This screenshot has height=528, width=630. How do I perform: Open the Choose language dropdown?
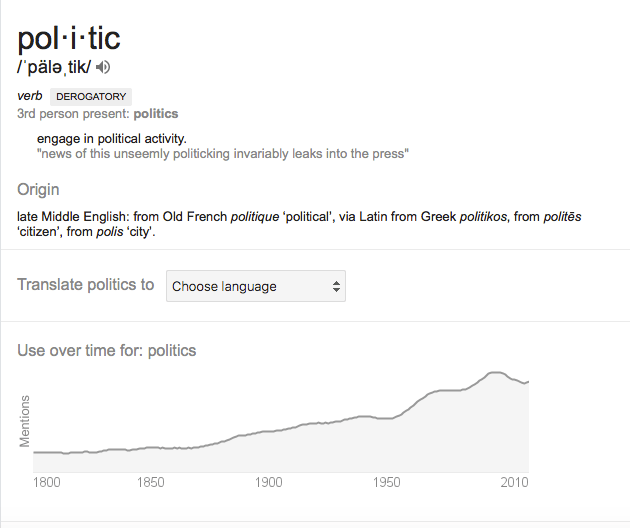pyautogui.click(x=255, y=286)
